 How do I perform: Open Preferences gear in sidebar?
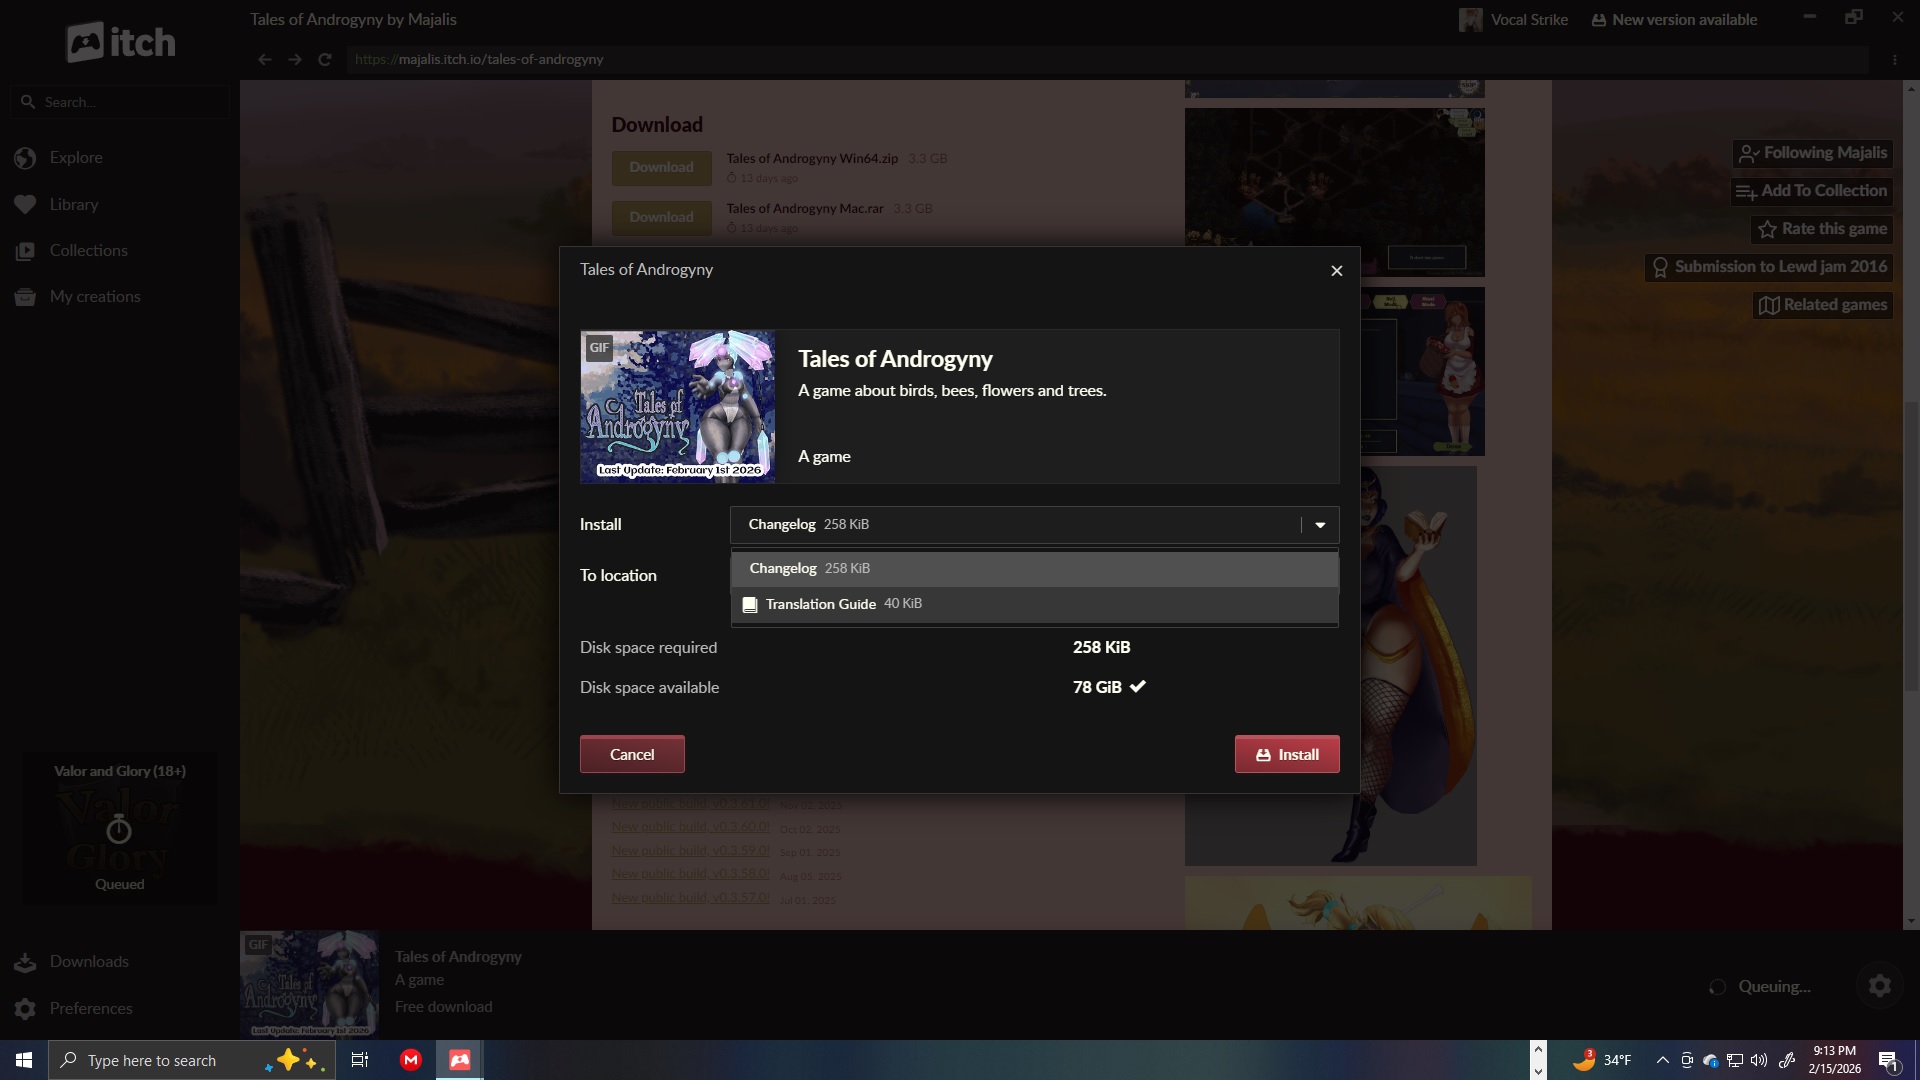click(x=25, y=1009)
